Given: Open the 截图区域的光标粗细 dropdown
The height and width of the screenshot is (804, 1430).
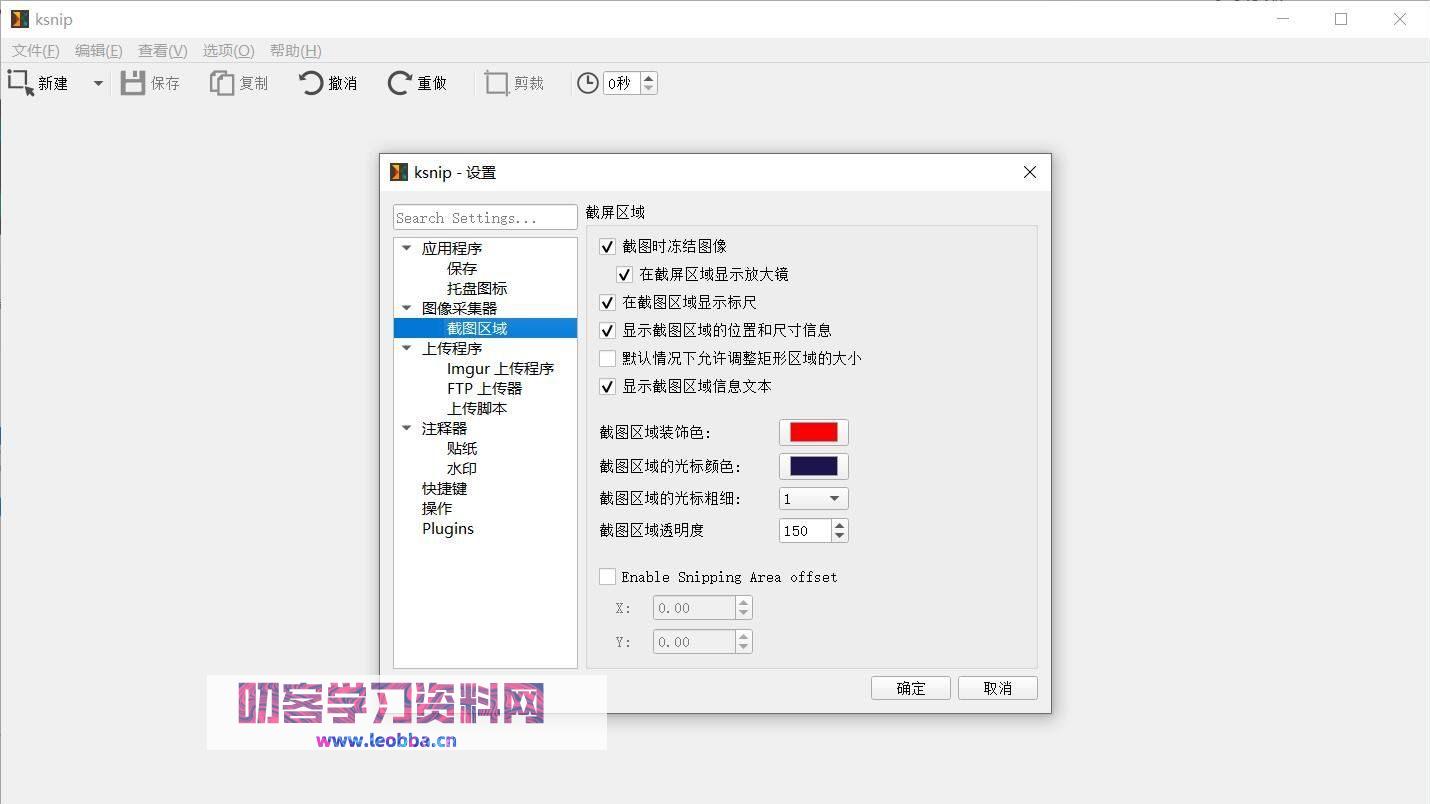Looking at the screenshot, I should (x=833, y=498).
